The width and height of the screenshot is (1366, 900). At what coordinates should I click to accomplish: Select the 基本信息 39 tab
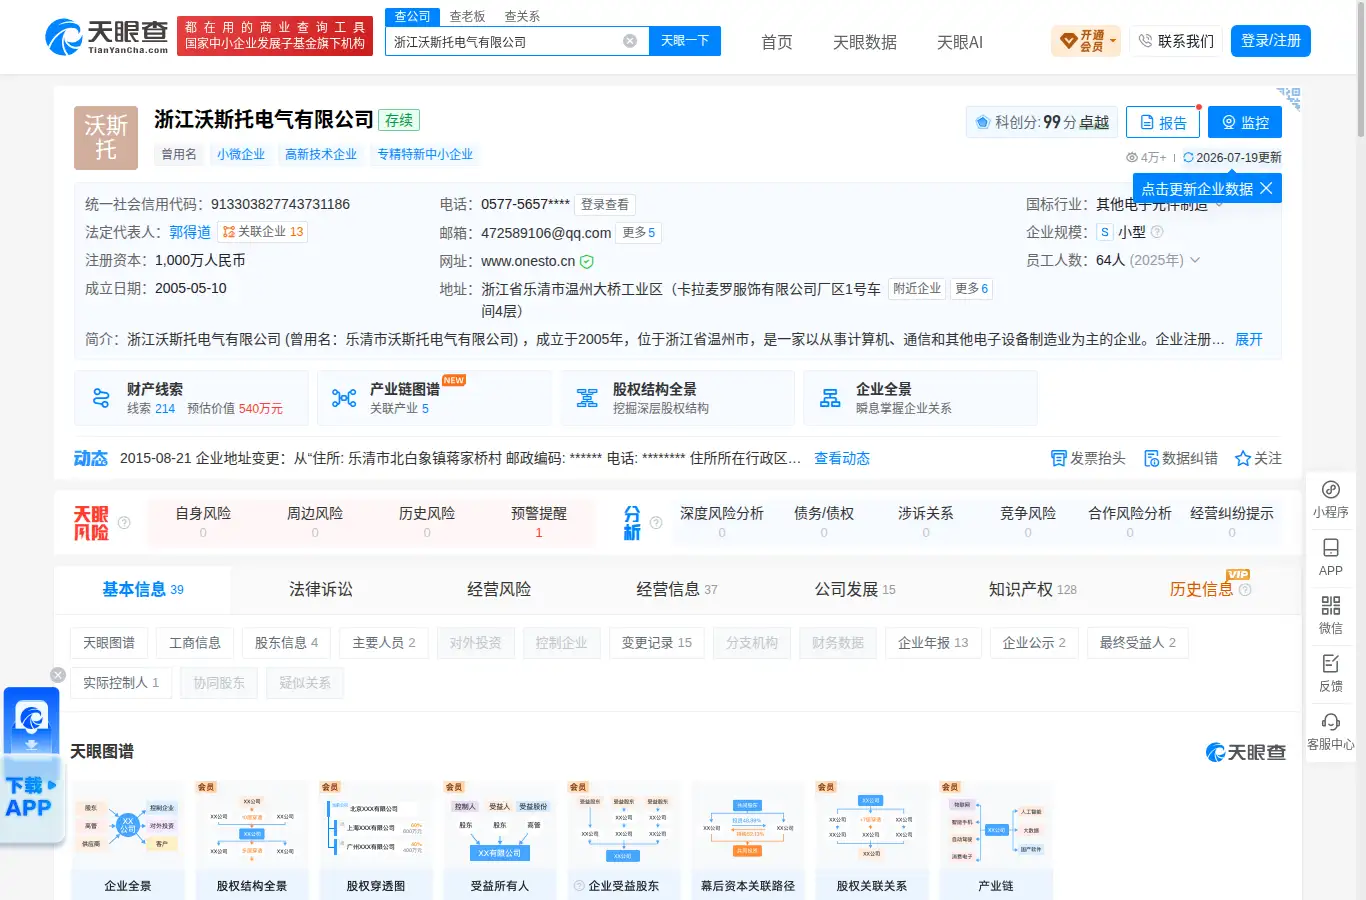[143, 590]
